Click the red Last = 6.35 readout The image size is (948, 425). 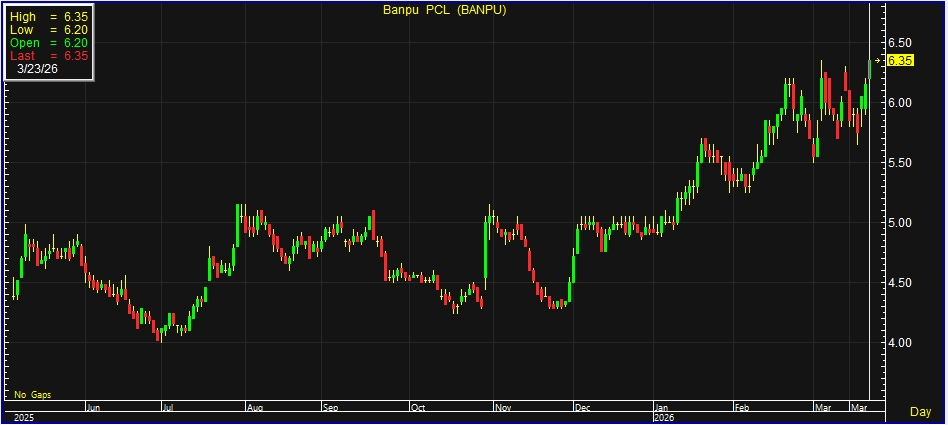(x=48, y=56)
